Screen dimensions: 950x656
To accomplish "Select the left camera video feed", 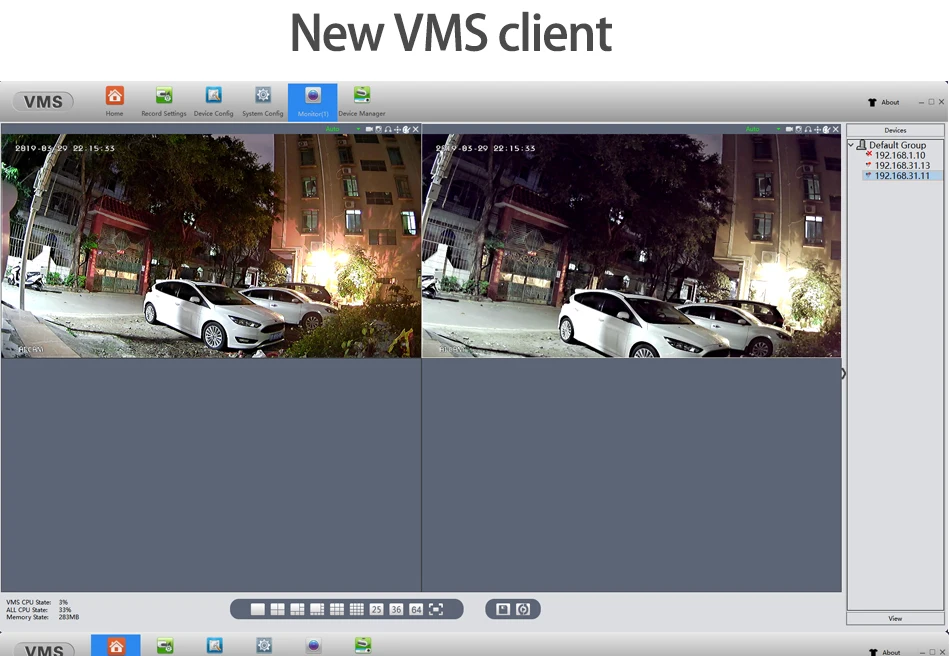I will click(211, 246).
